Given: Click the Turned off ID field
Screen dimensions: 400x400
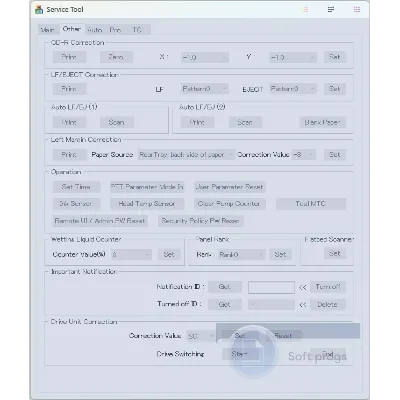Looking at the screenshot, I should tap(271, 304).
